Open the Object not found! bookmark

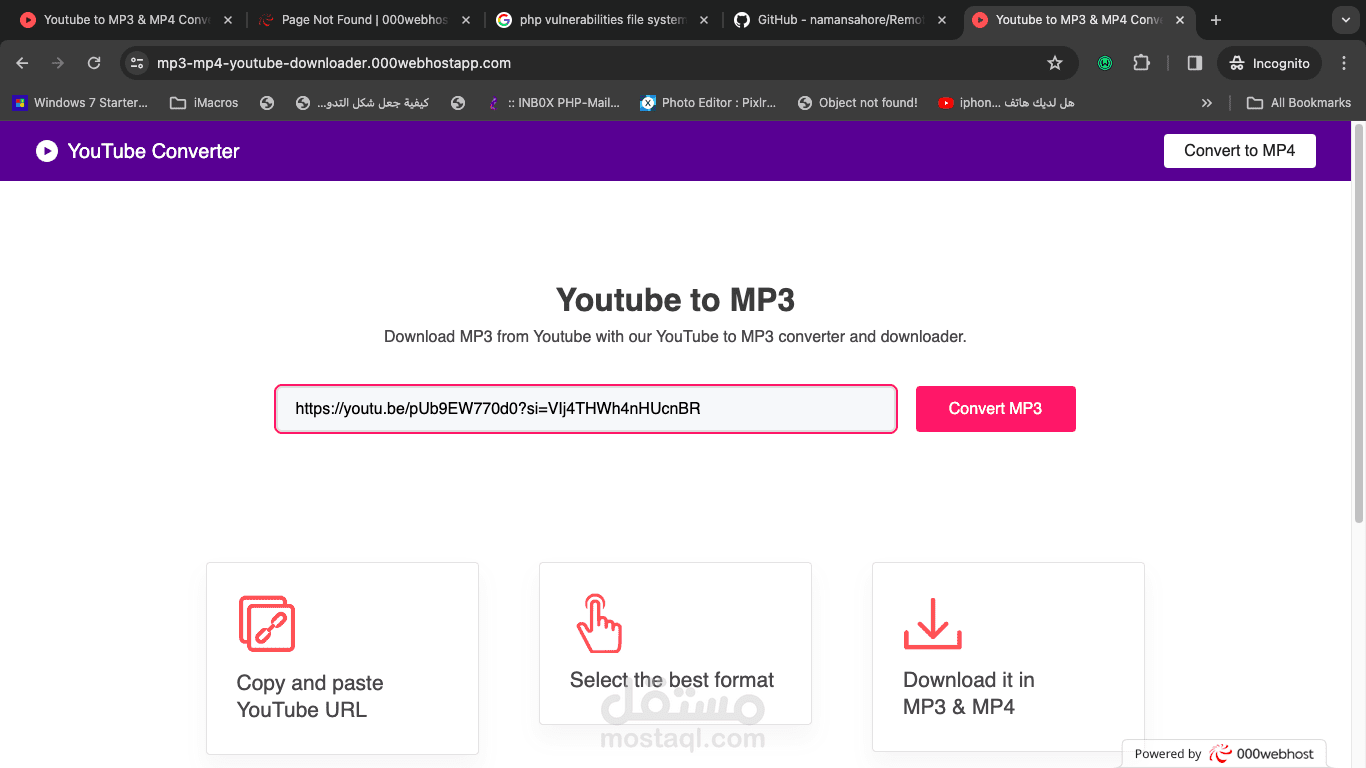pos(858,103)
